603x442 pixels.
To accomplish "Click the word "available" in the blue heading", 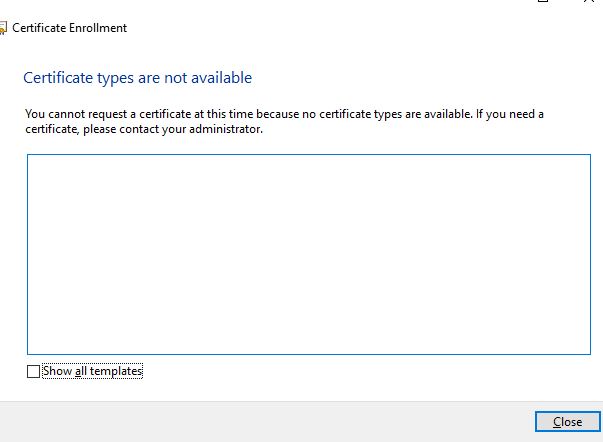I will (220, 78).
